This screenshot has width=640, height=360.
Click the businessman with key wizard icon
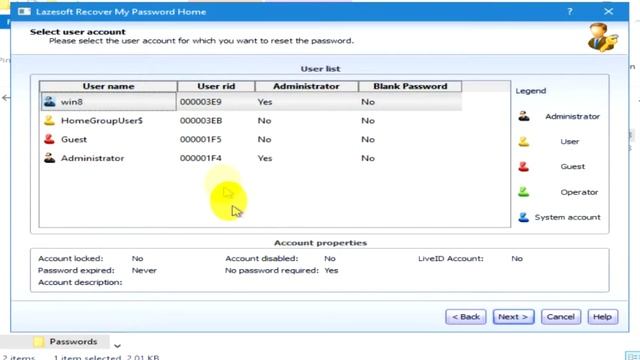click(x=603, y=38)
